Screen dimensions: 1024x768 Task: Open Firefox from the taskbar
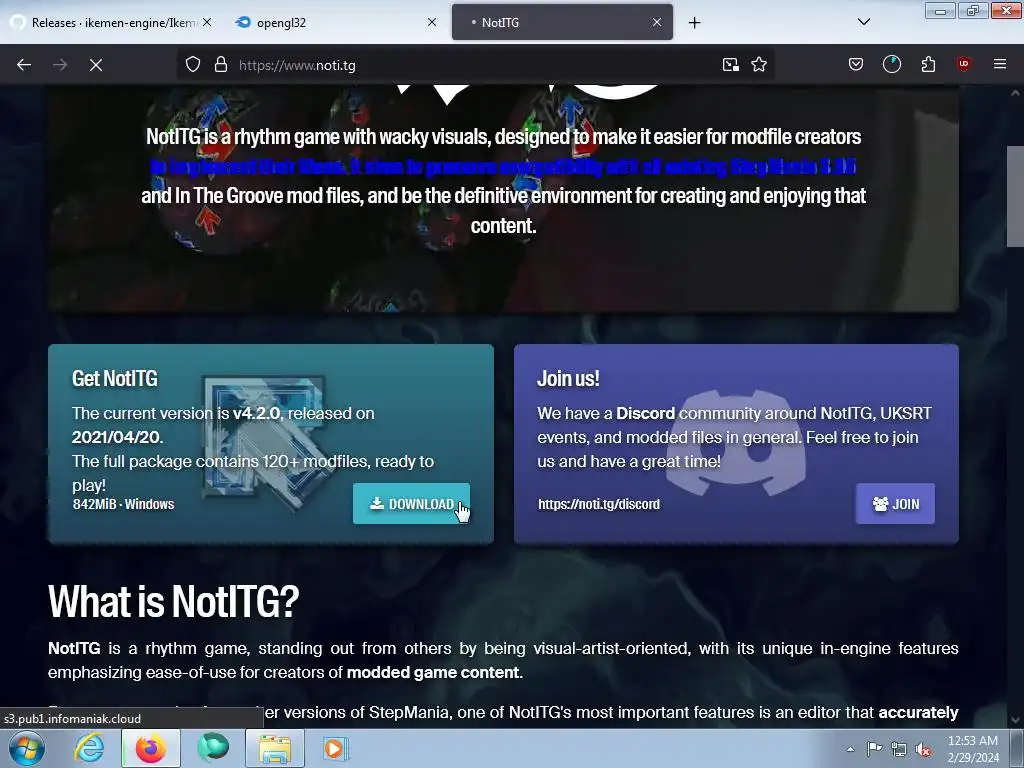pos(151,748)
